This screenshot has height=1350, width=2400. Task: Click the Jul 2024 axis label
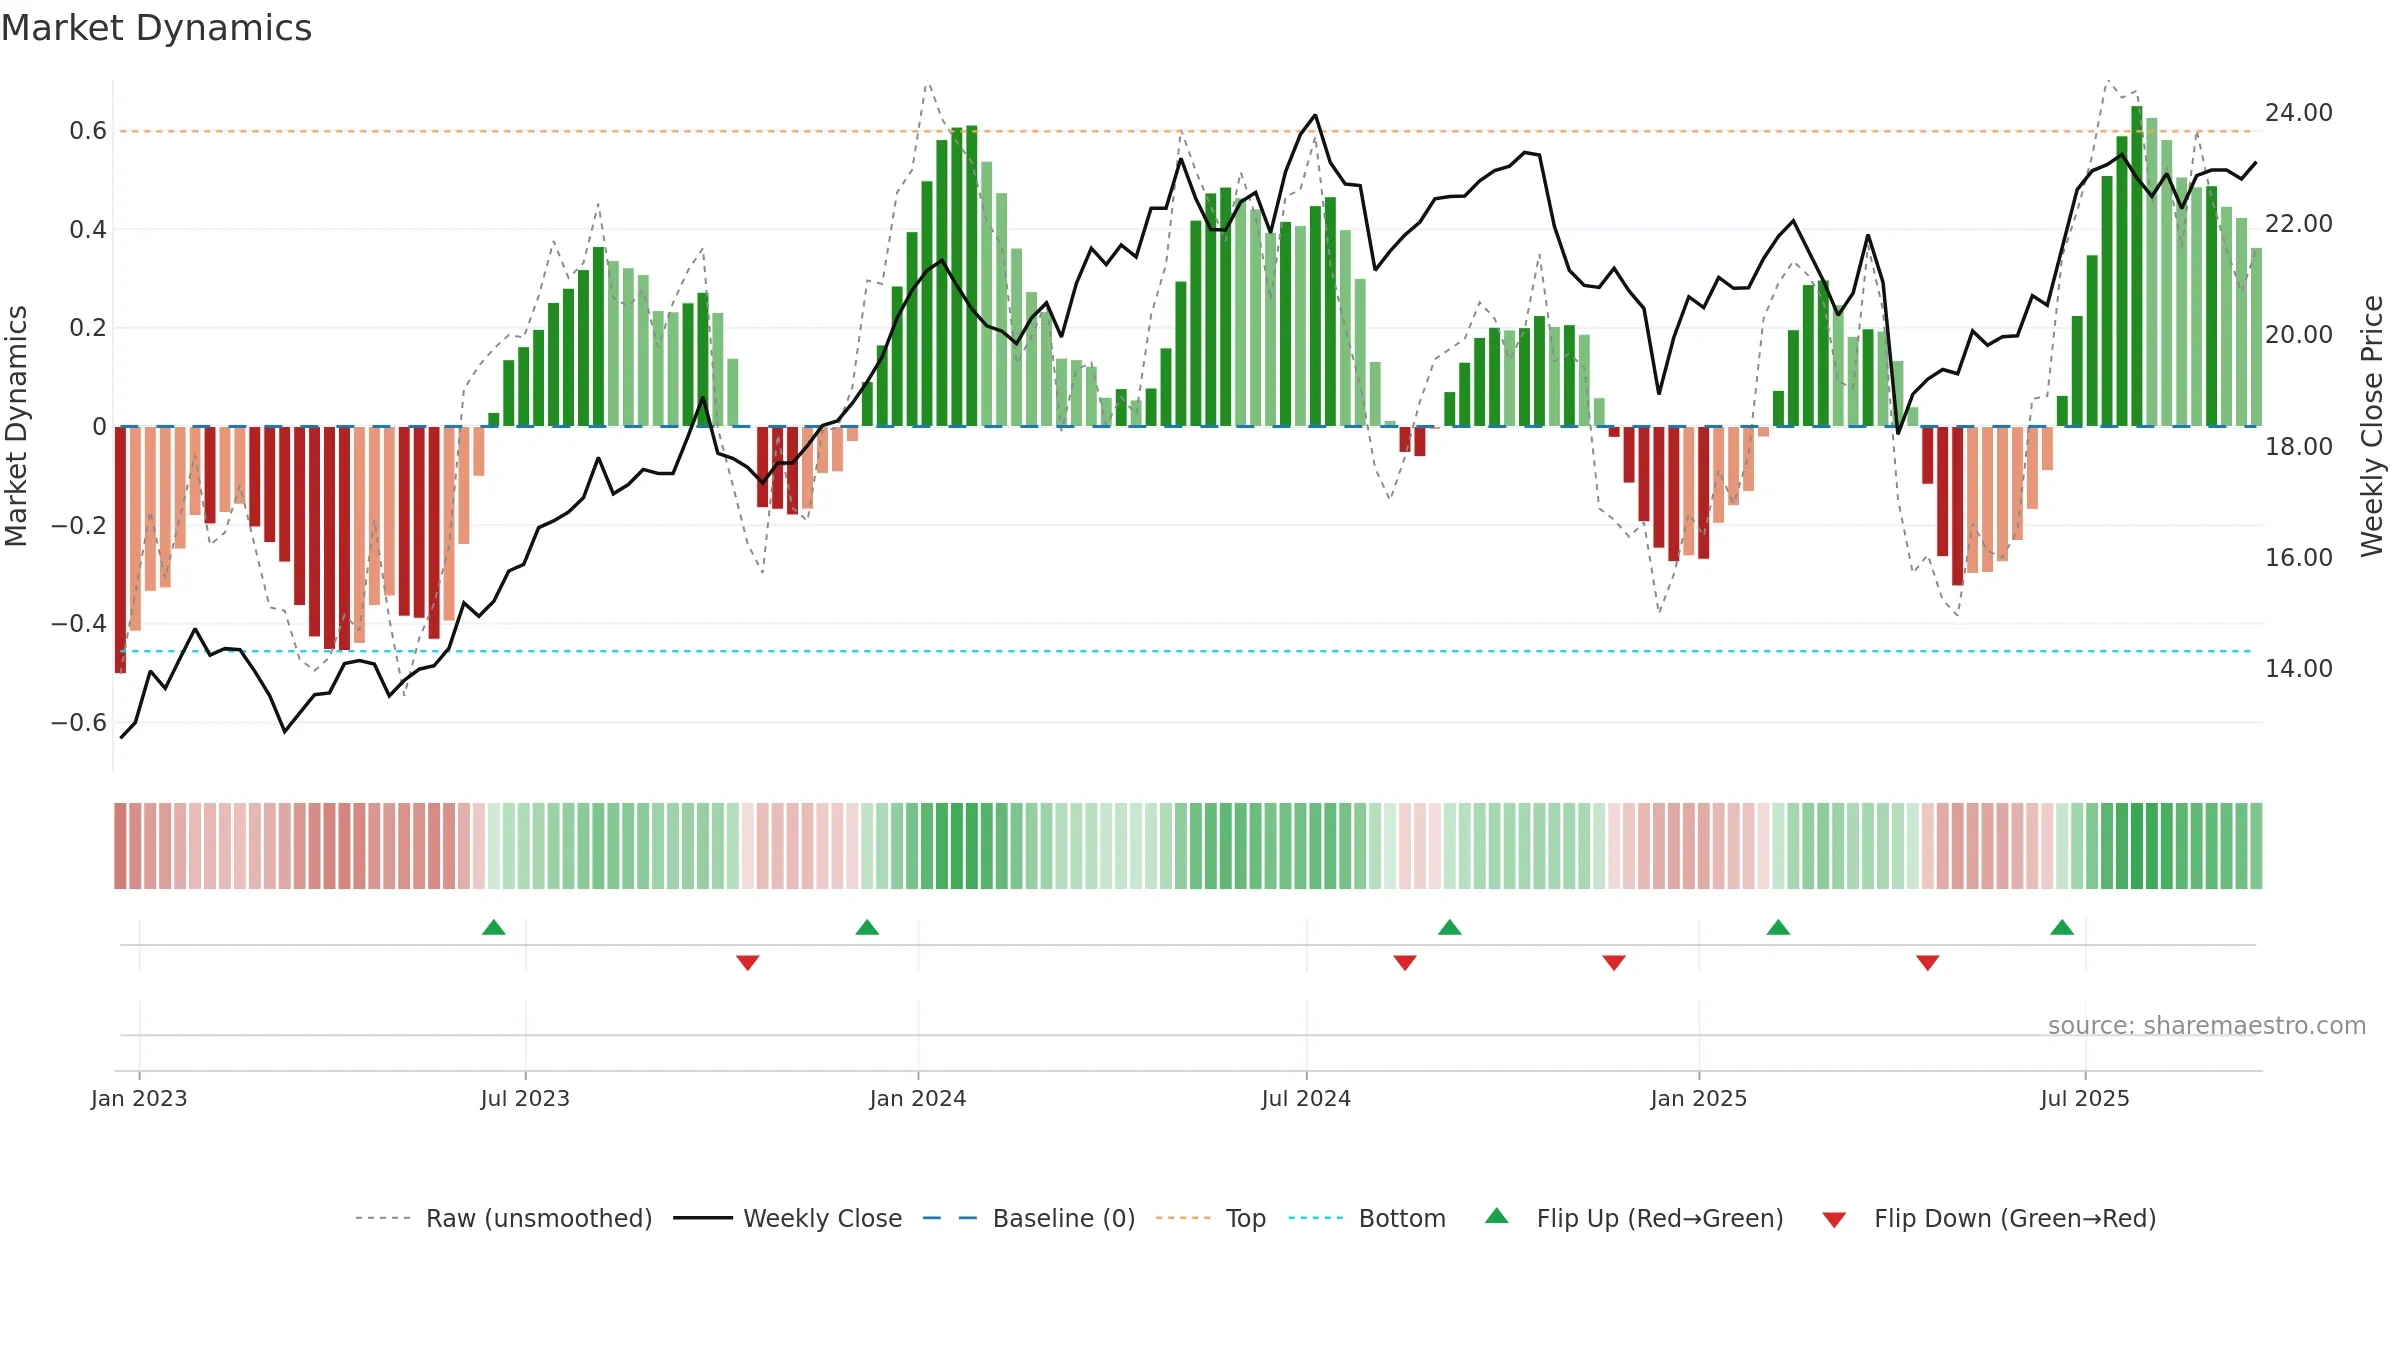click(1306, 1098)
